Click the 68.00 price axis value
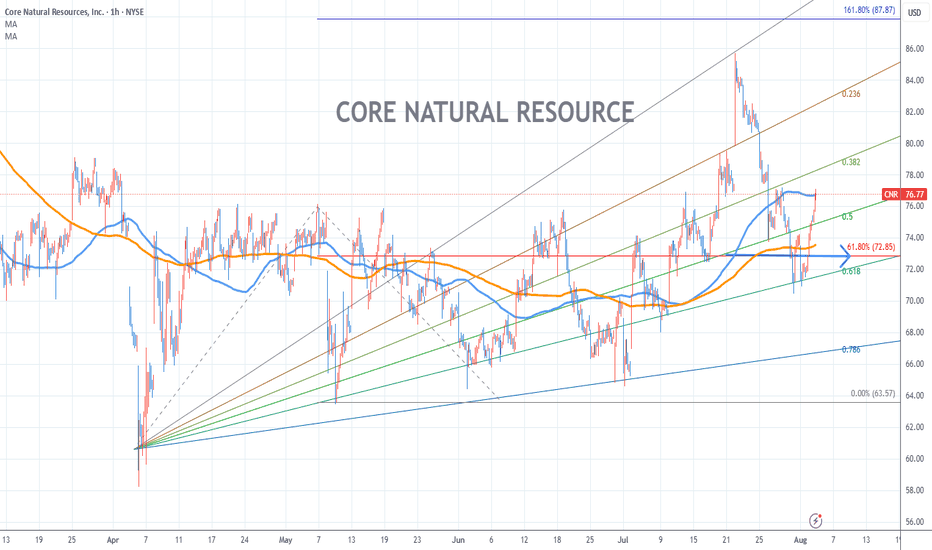932x550 pixels. pyautogui.click(x=914, y=332)
